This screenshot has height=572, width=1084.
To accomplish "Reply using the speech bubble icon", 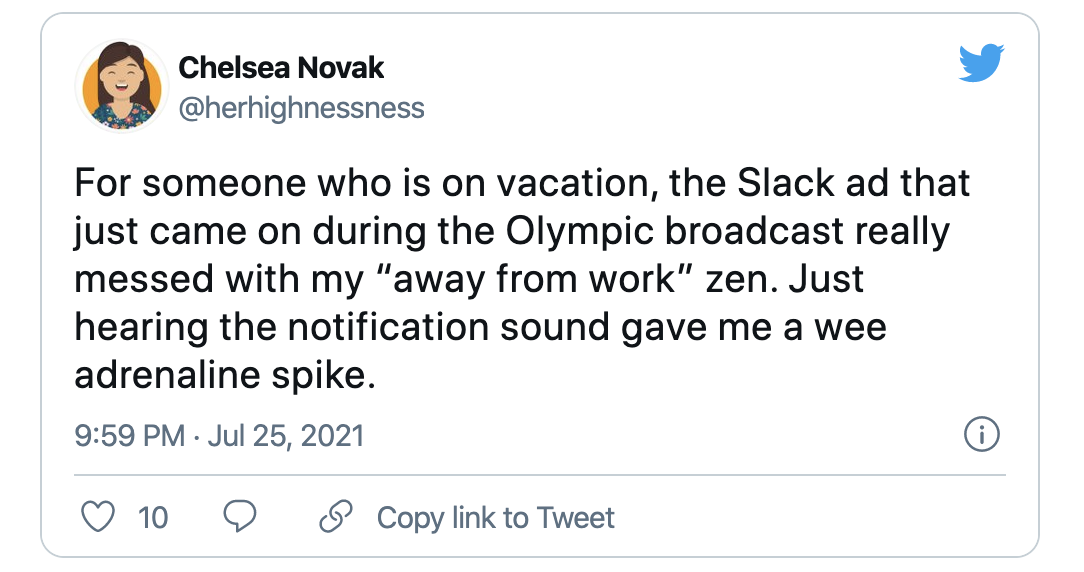I will pyautogui.click(x=240, y=517).
